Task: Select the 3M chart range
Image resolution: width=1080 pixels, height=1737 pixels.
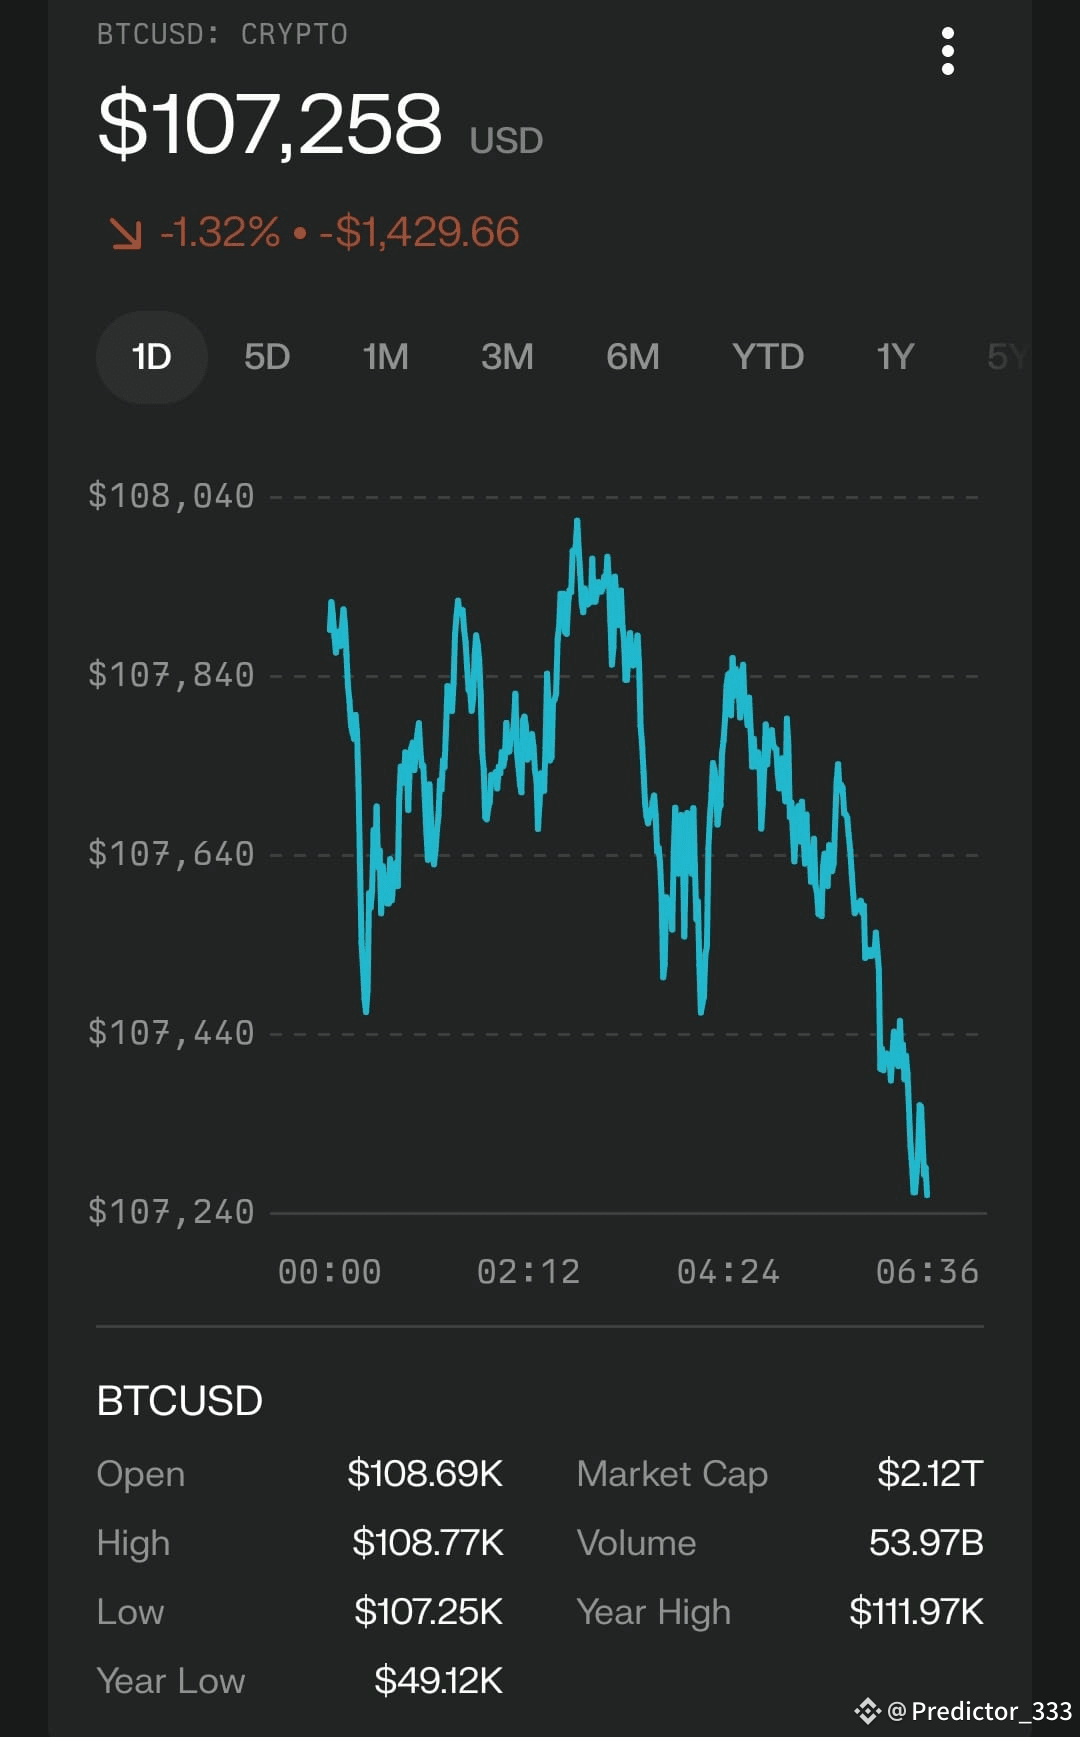Action: 507,357
